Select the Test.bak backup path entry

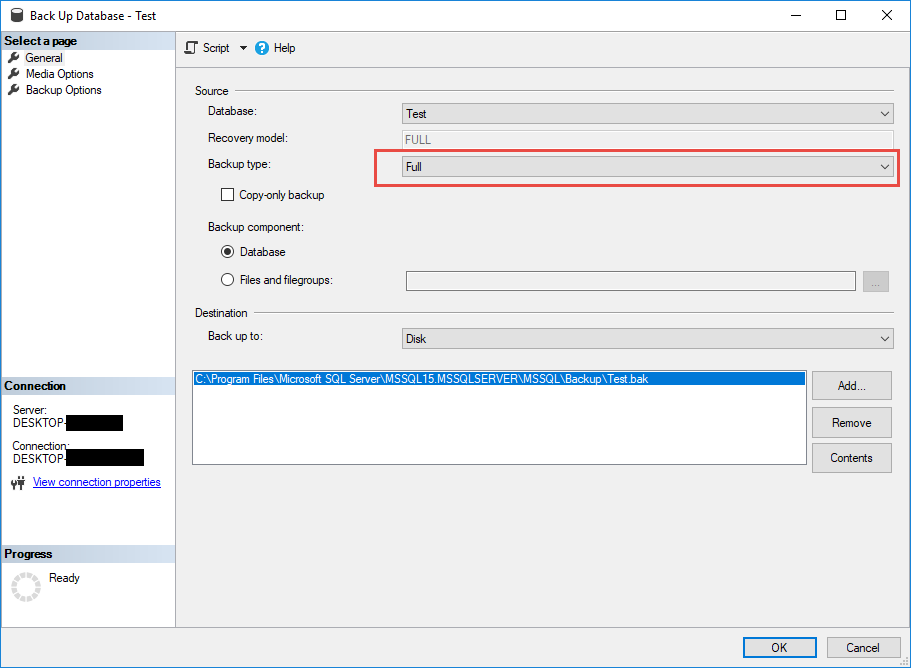(421, 379)
